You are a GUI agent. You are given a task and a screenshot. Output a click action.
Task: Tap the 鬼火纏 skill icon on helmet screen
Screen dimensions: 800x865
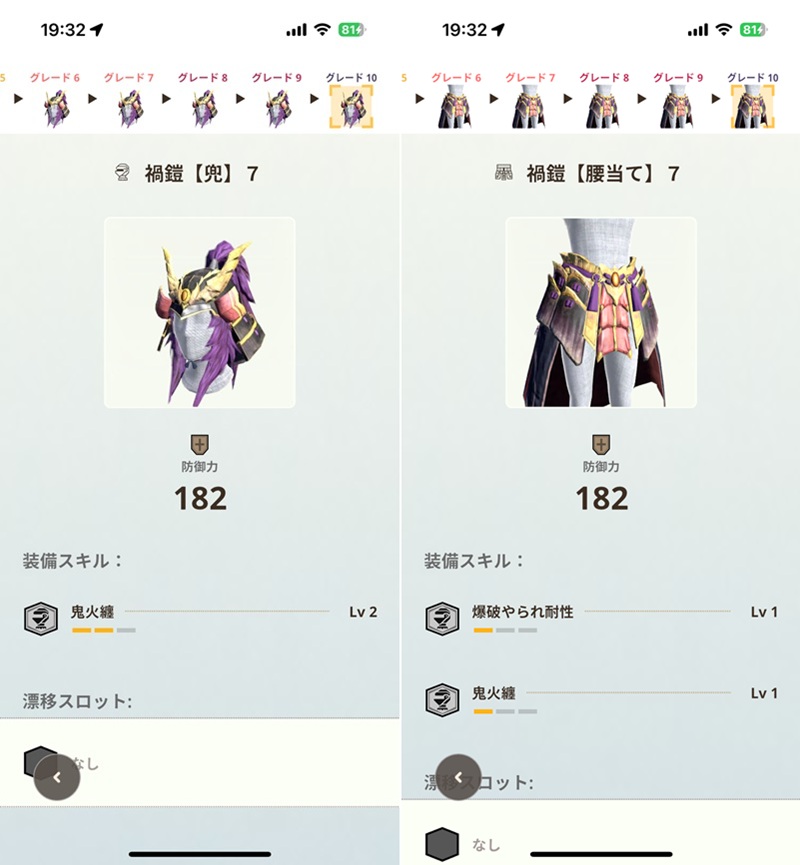[41, 618]
